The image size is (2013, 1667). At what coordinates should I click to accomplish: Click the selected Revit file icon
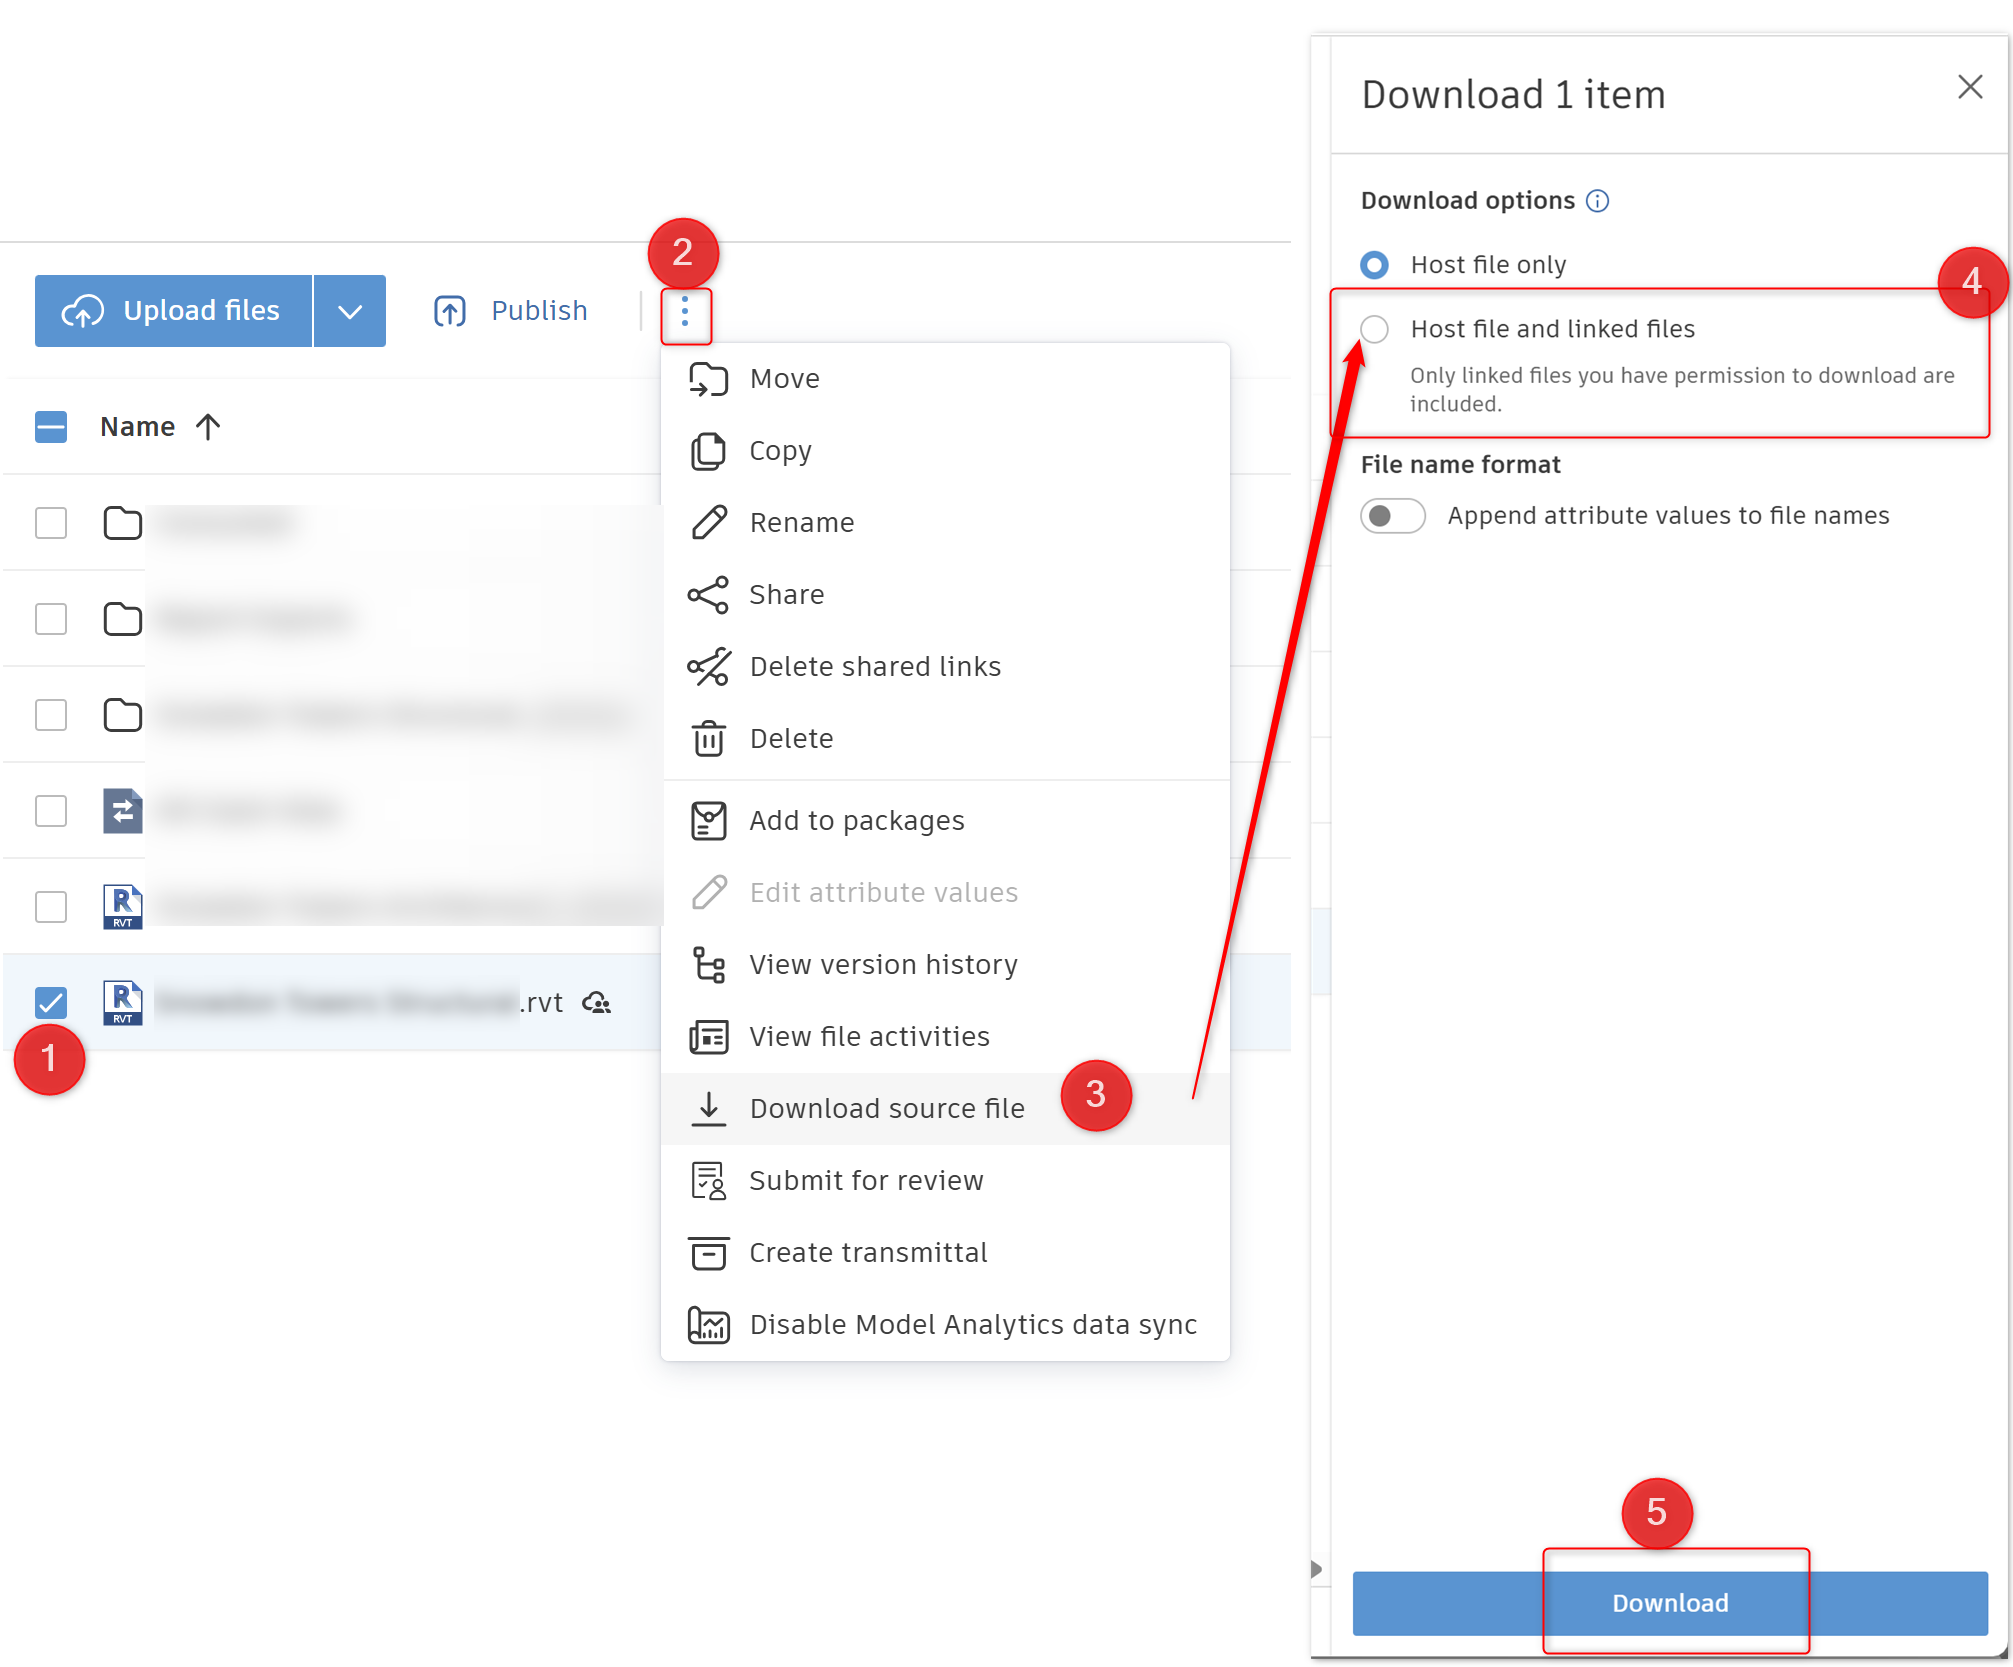click(123, 1002)
